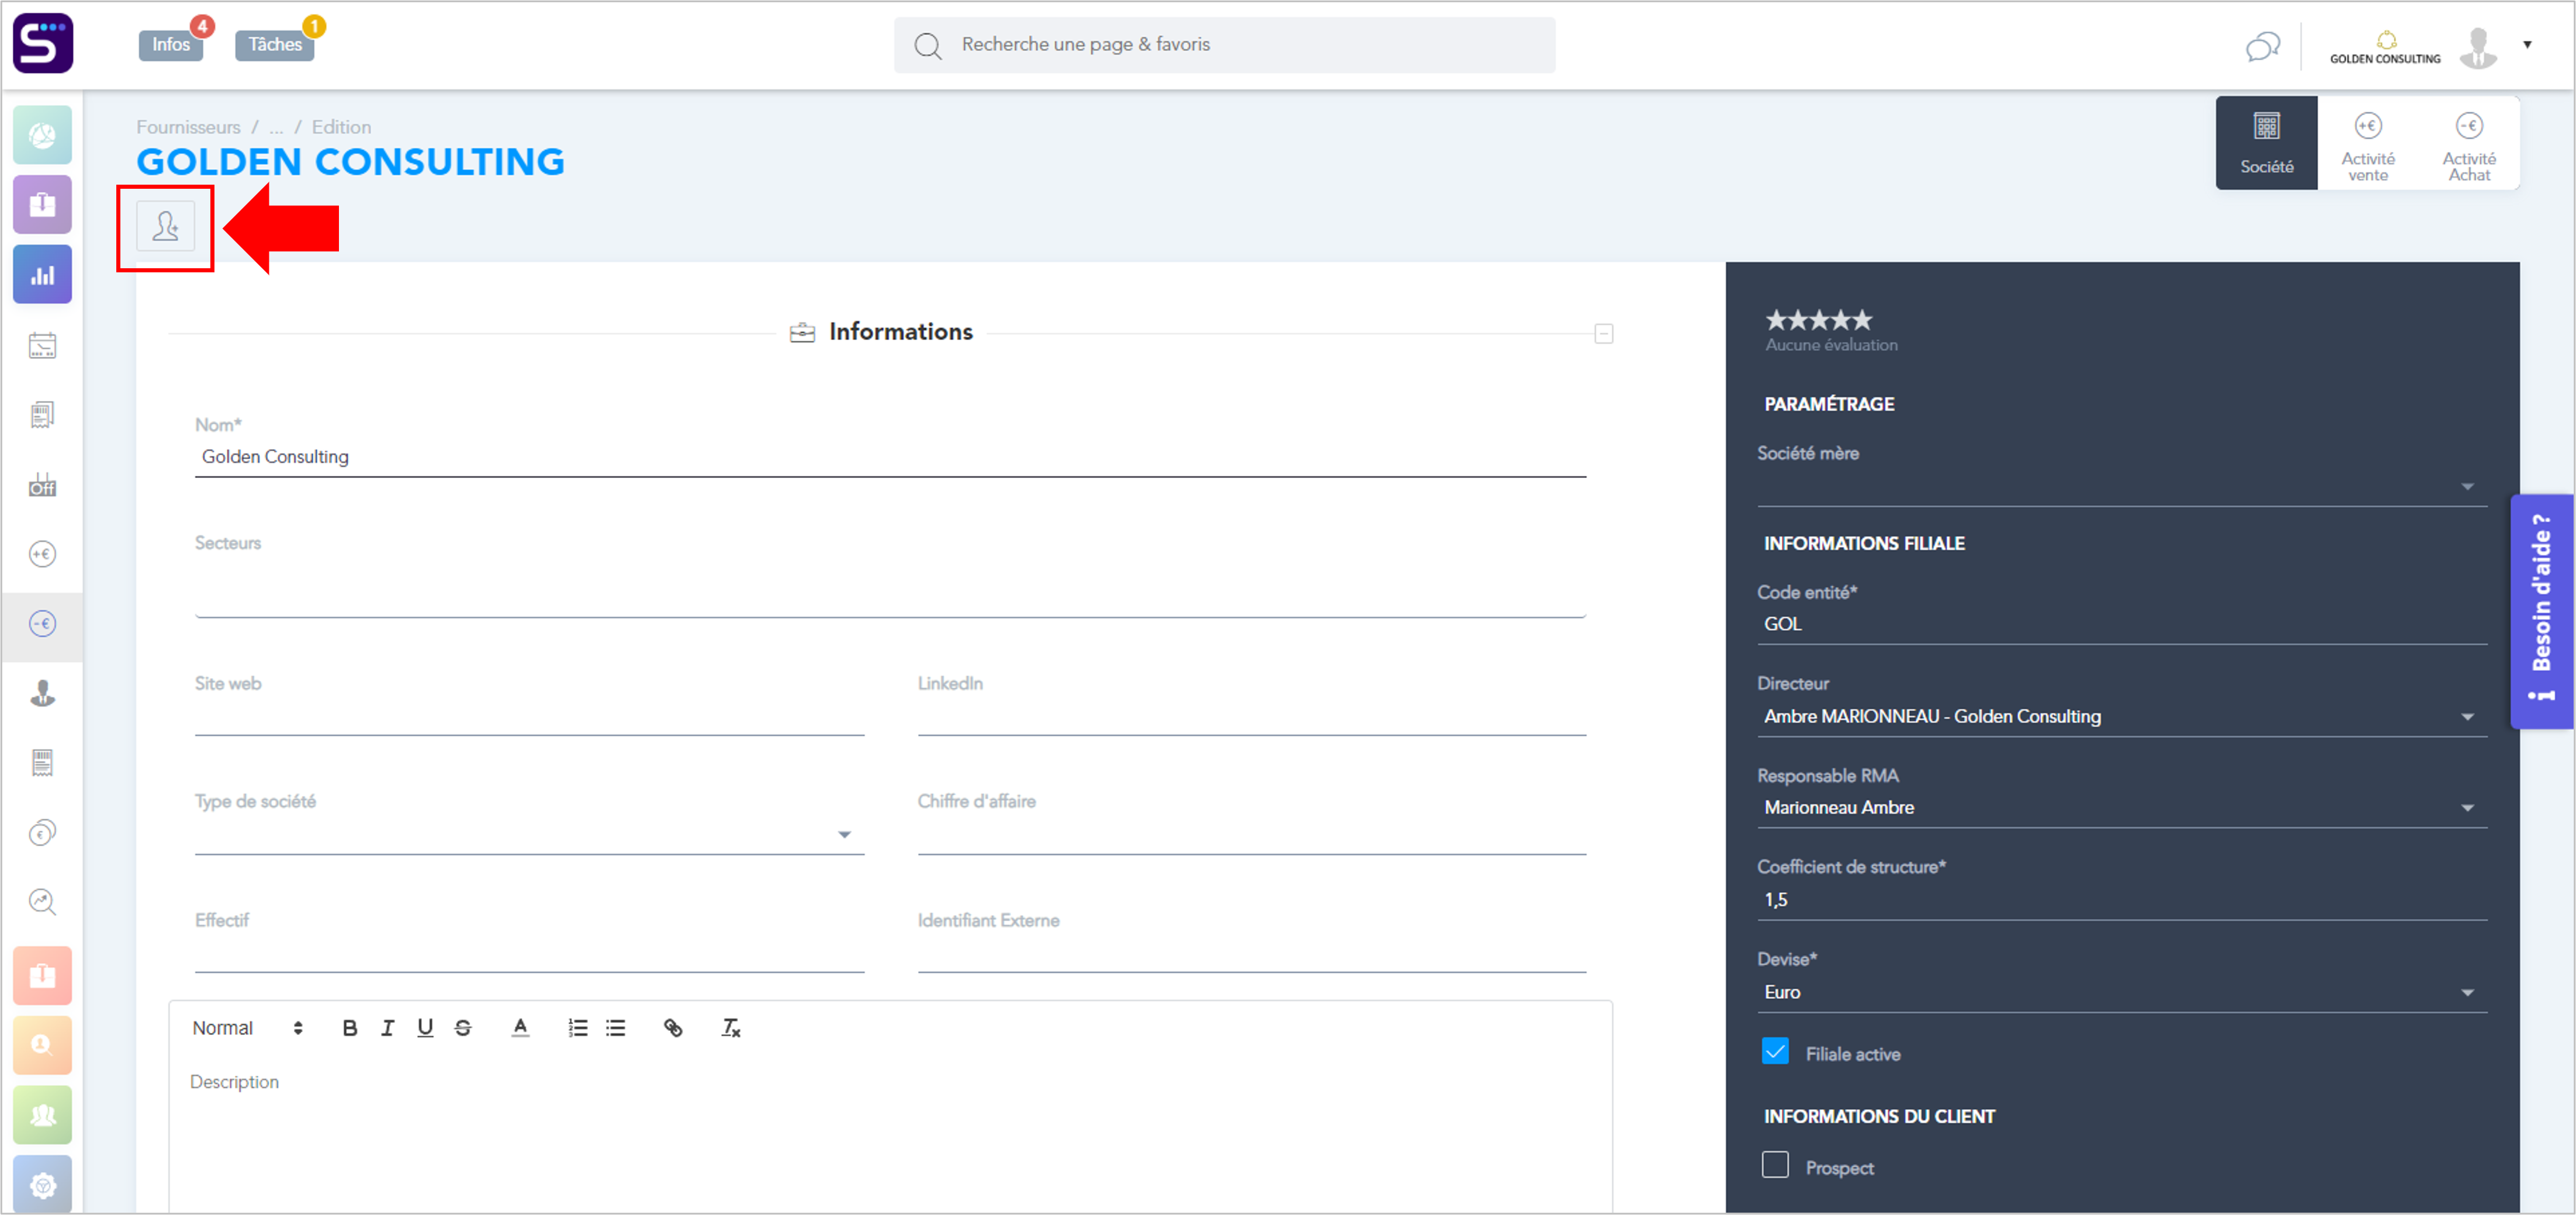
Task: Open the minus-euro purchases sidebar icon
Action: pyautogui.click(x=42, y=624)
